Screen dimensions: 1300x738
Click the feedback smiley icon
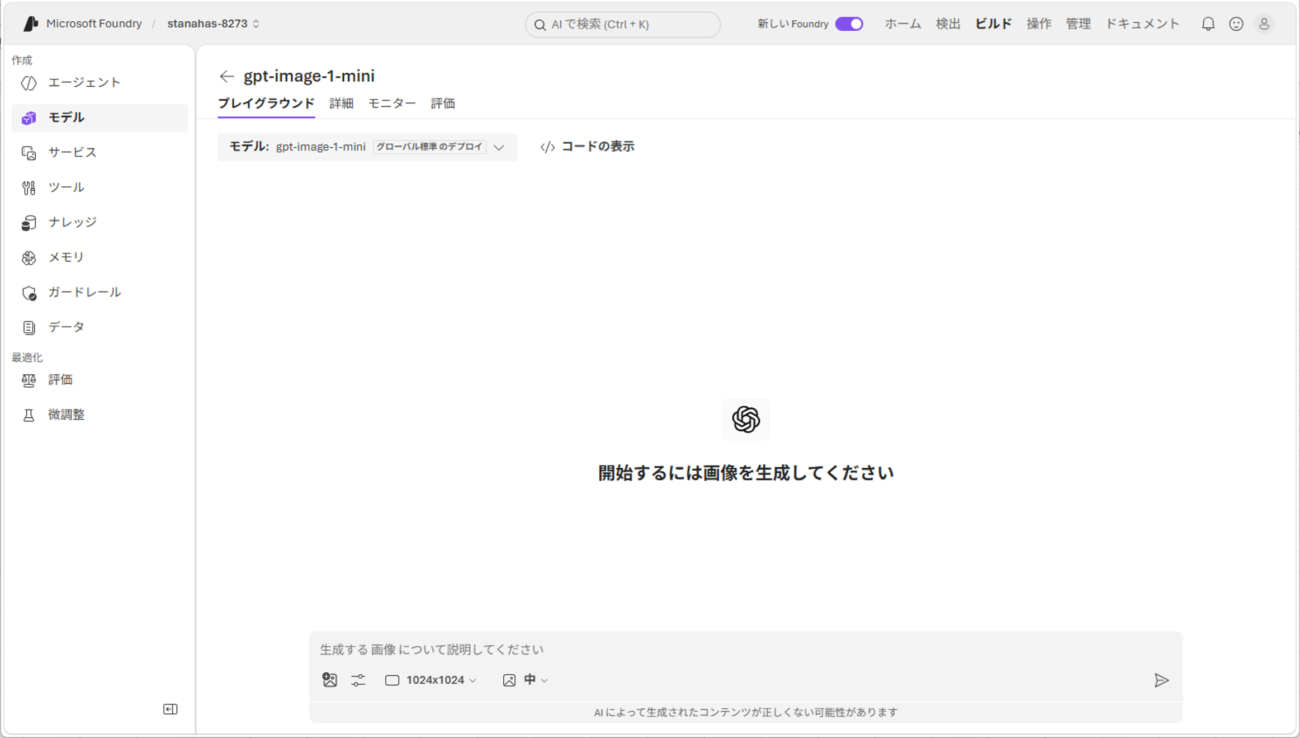1236,24
